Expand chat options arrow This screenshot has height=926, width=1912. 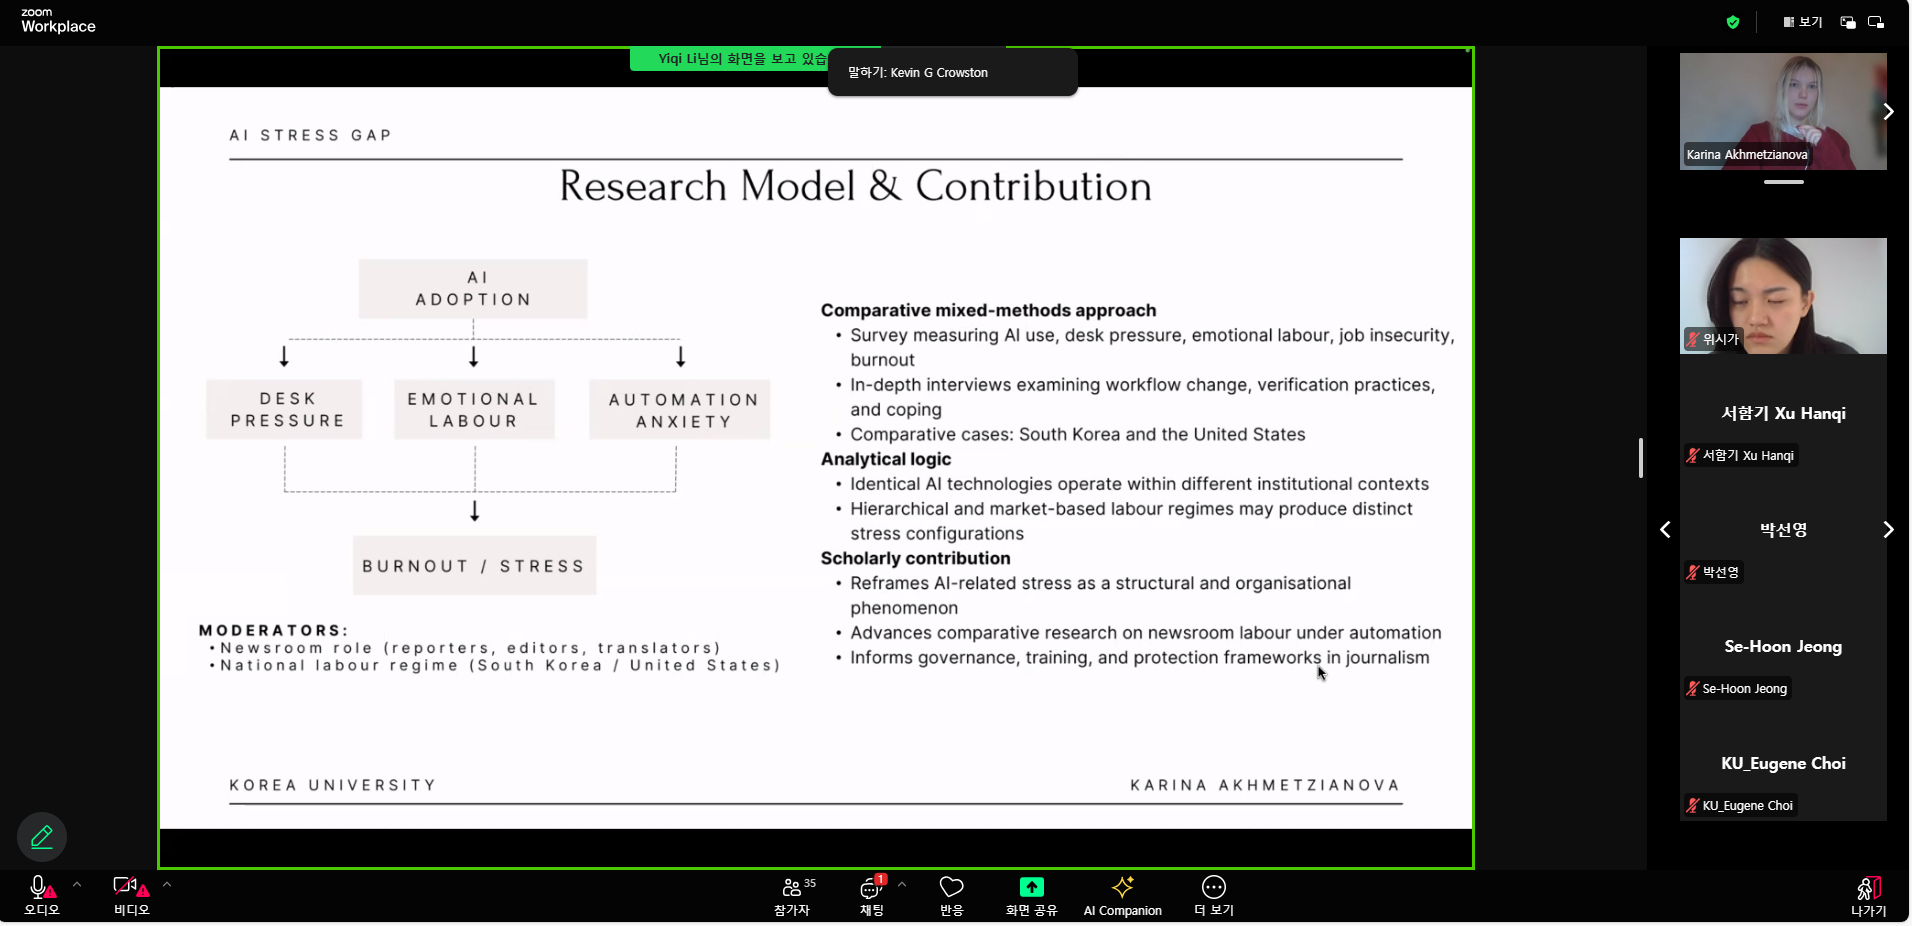pos(902,884)
